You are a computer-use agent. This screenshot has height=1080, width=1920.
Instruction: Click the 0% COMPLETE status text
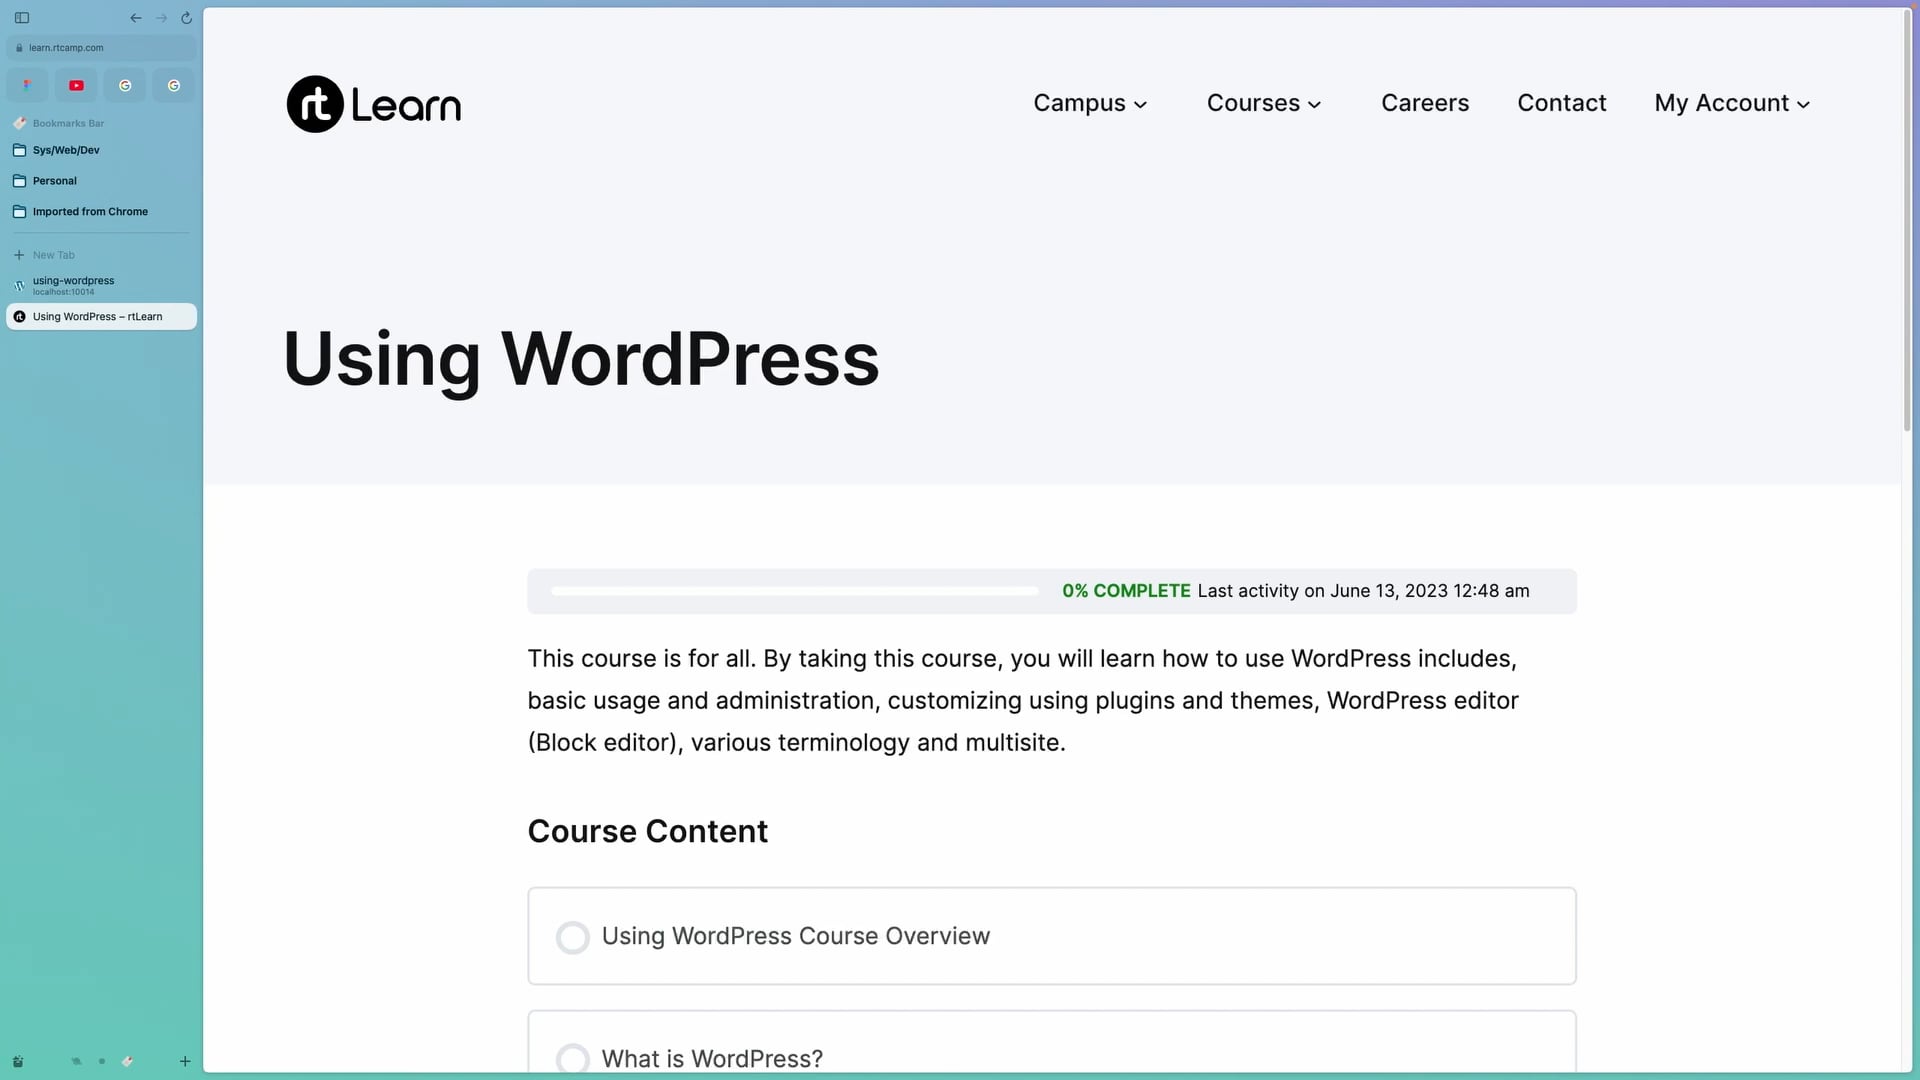[1126, 591]
